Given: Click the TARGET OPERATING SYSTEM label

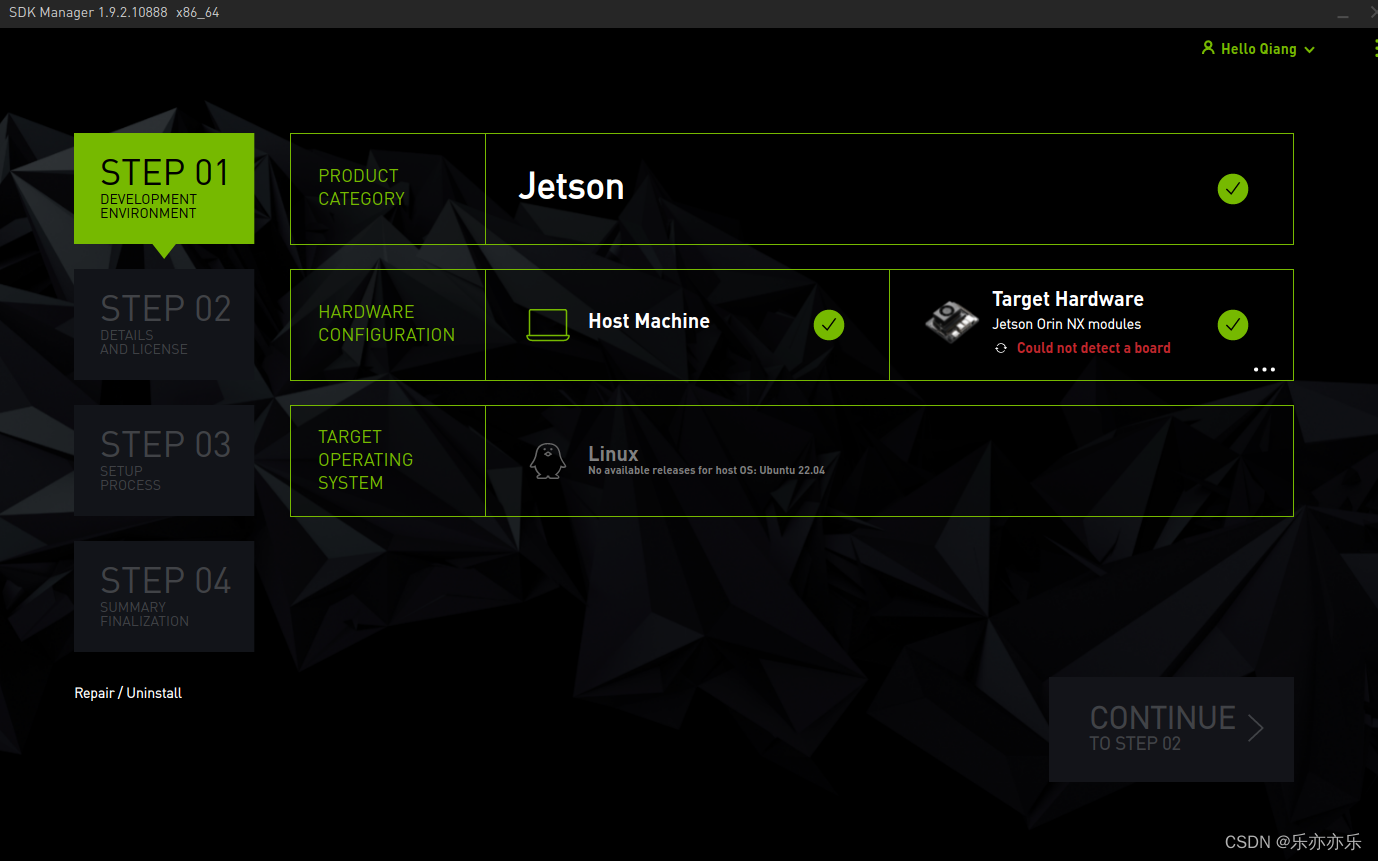Looking at the screenshot, I should (365, 460).
